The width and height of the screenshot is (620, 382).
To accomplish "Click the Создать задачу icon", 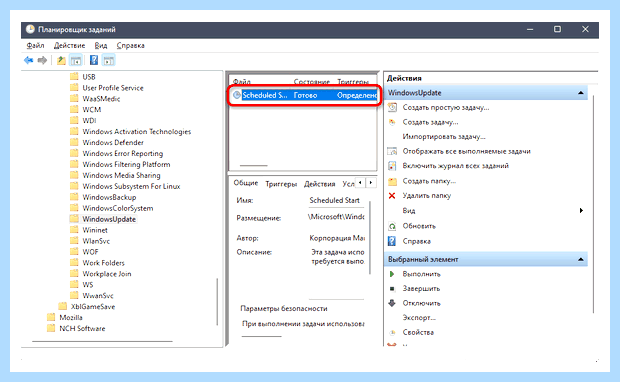I will click(392, 122).
